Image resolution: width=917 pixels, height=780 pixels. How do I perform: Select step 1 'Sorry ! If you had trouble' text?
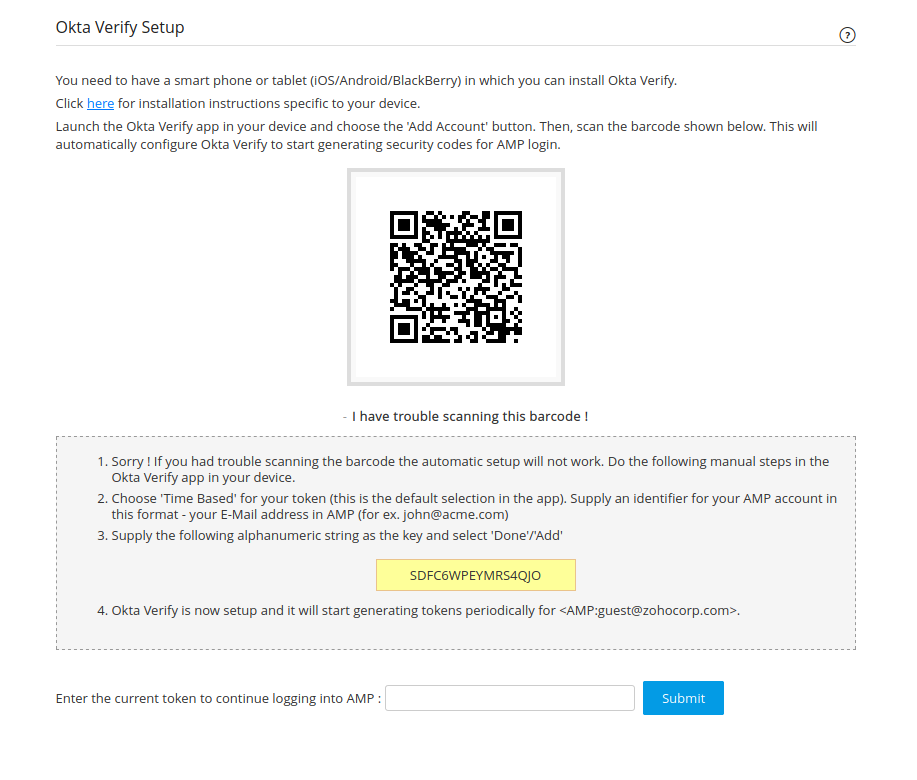coord(470,470)
